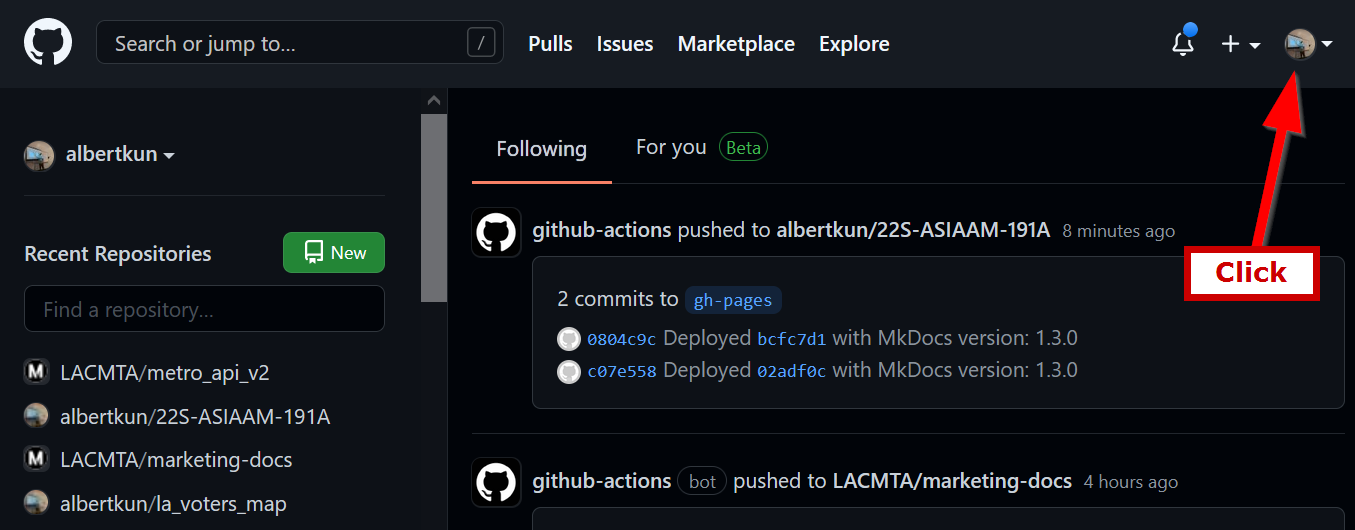
Task: Open Marketplace from the header
Action: pos(736,44)
